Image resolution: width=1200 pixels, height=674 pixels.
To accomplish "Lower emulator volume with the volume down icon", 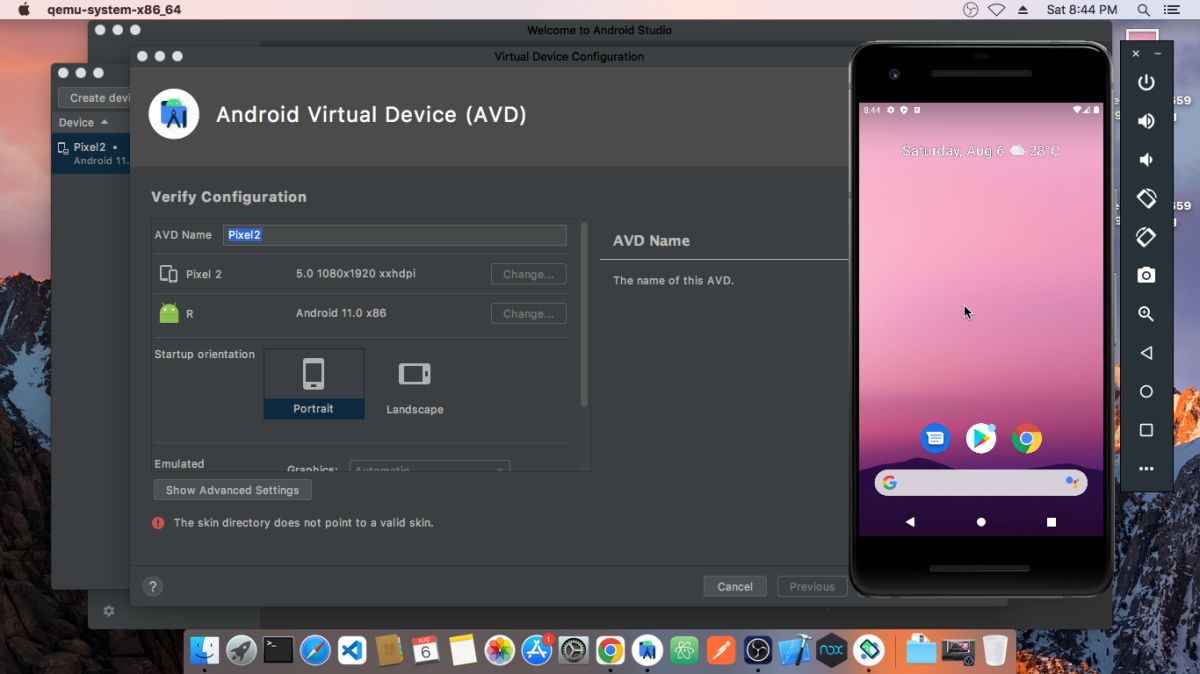I will click(1146, 160).
